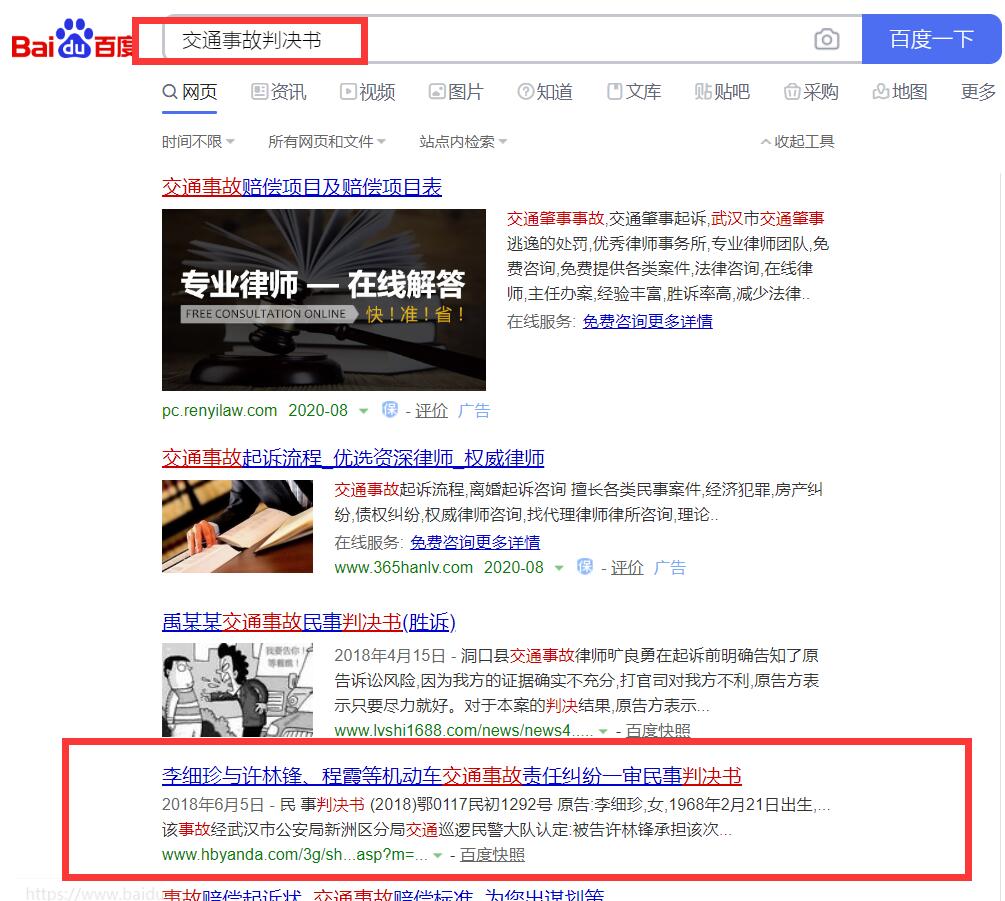The height and width of the screenshot is (901, 1005).
Task: Click the pc.renyilaw.com URL
Action: point(219,411)
